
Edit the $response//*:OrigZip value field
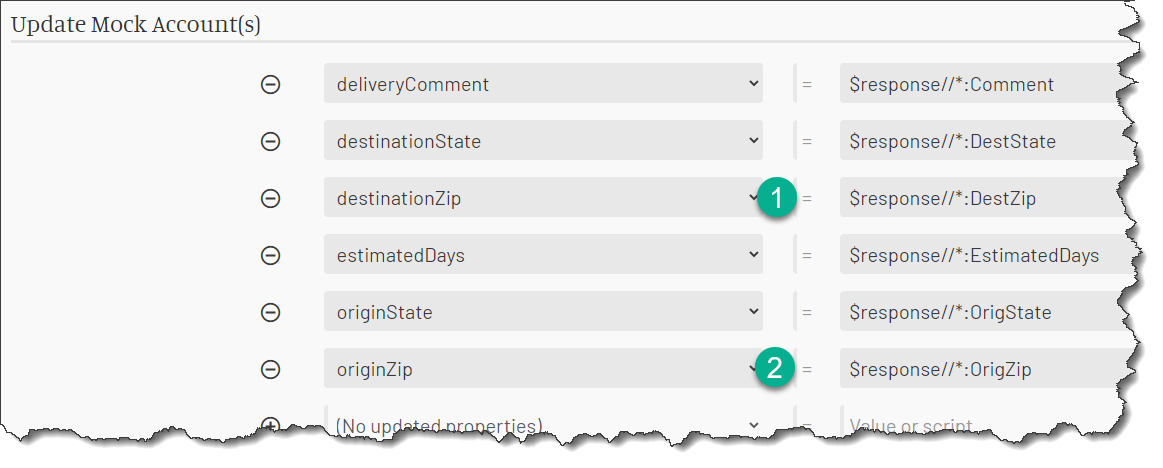[986, 368]
